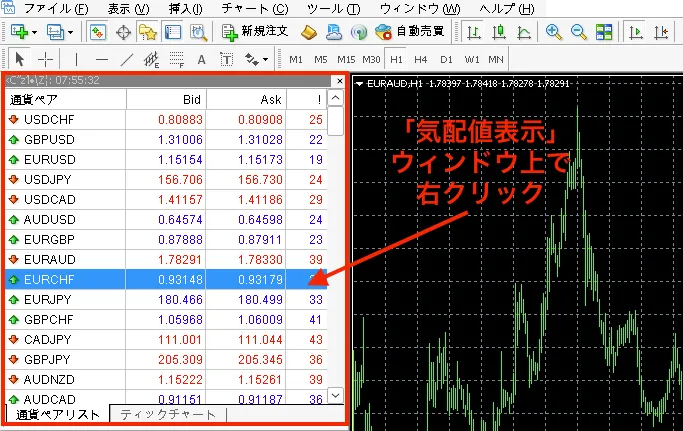Toggle the Navigator folder-star icon
The height and width of the screenshot is (431, 683).
[148, 32]
